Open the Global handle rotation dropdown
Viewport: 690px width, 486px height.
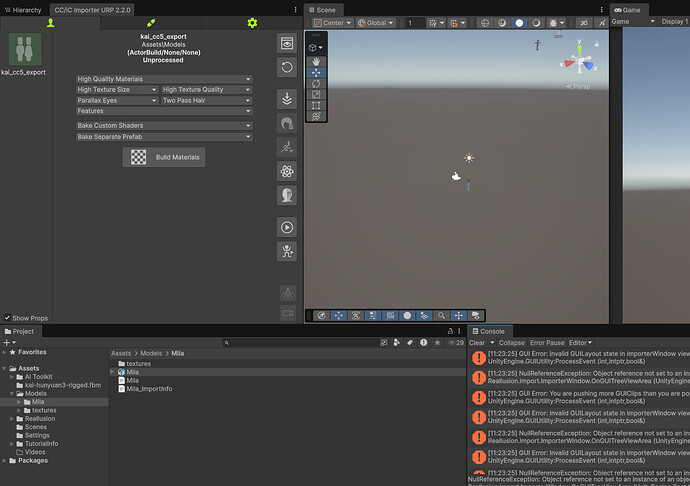[375, 23]
